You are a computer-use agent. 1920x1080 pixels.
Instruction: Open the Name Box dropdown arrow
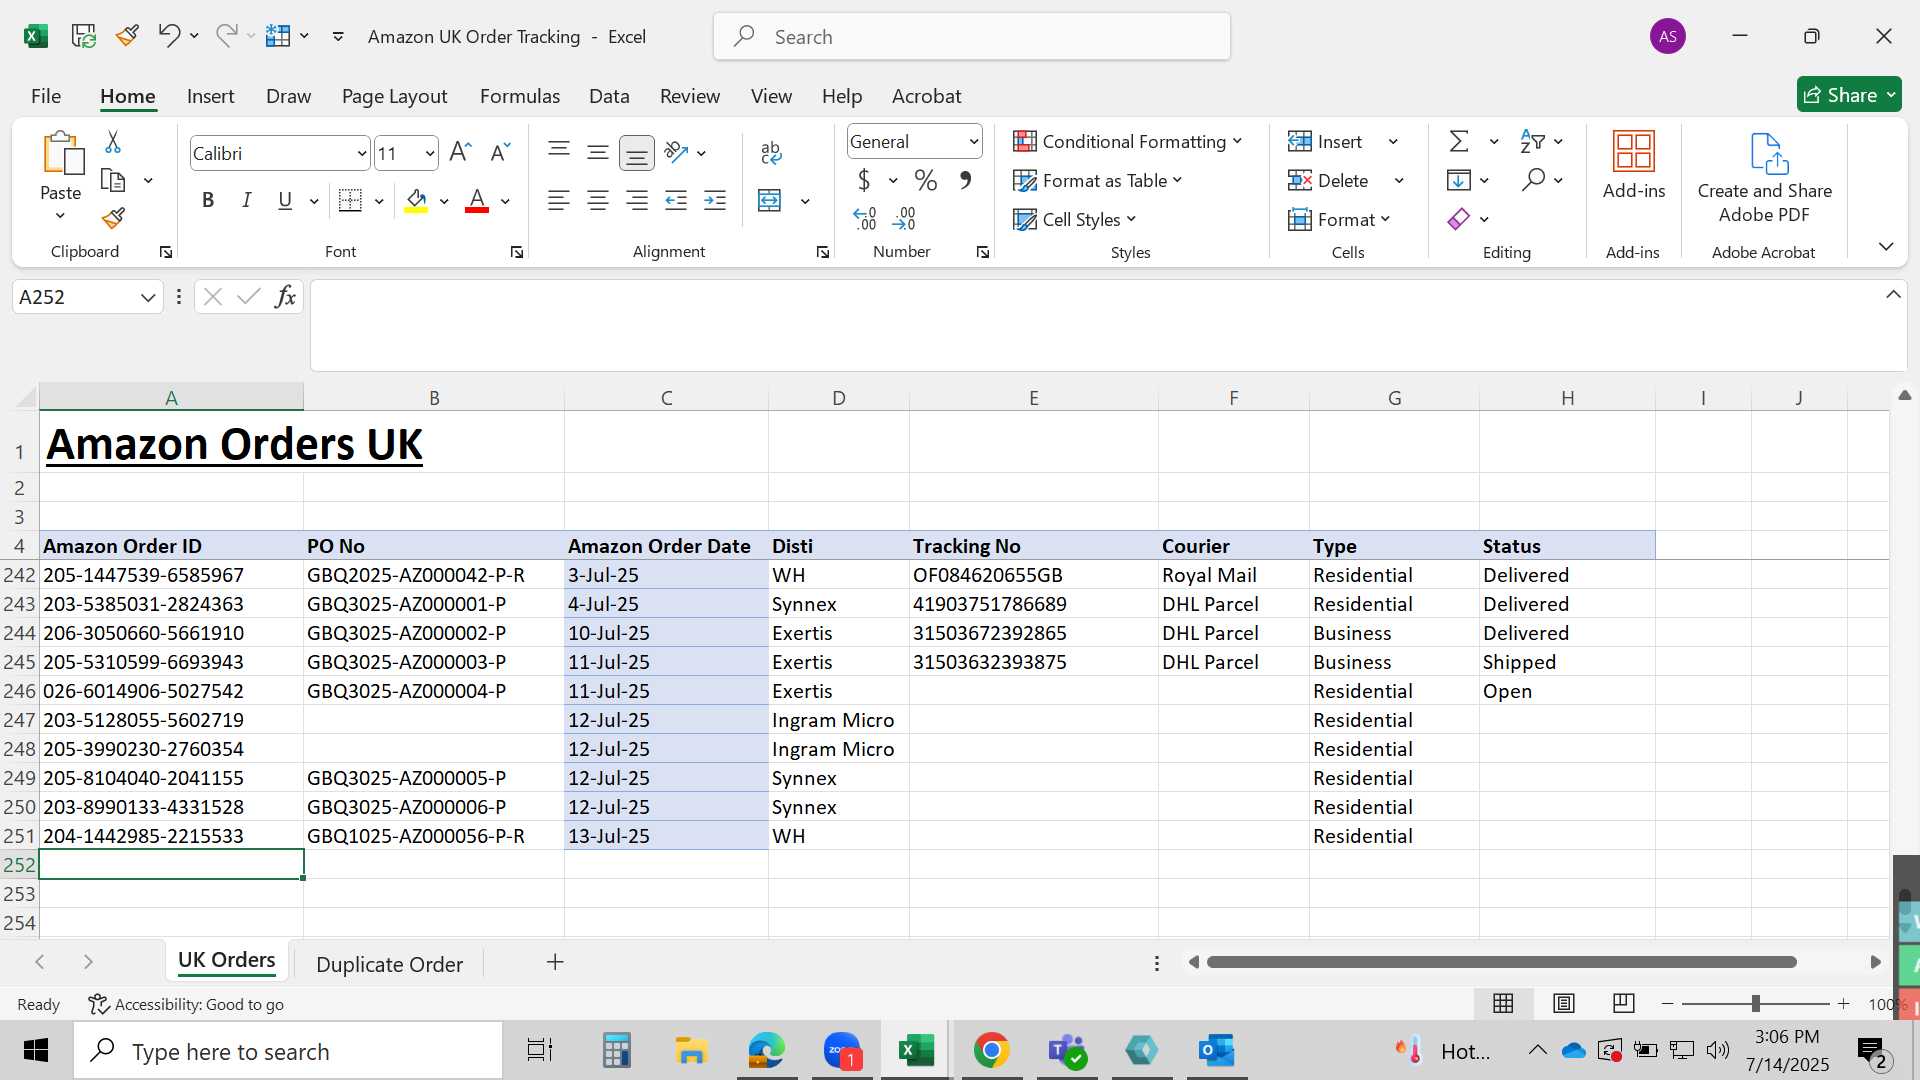[x=148, y=297]
